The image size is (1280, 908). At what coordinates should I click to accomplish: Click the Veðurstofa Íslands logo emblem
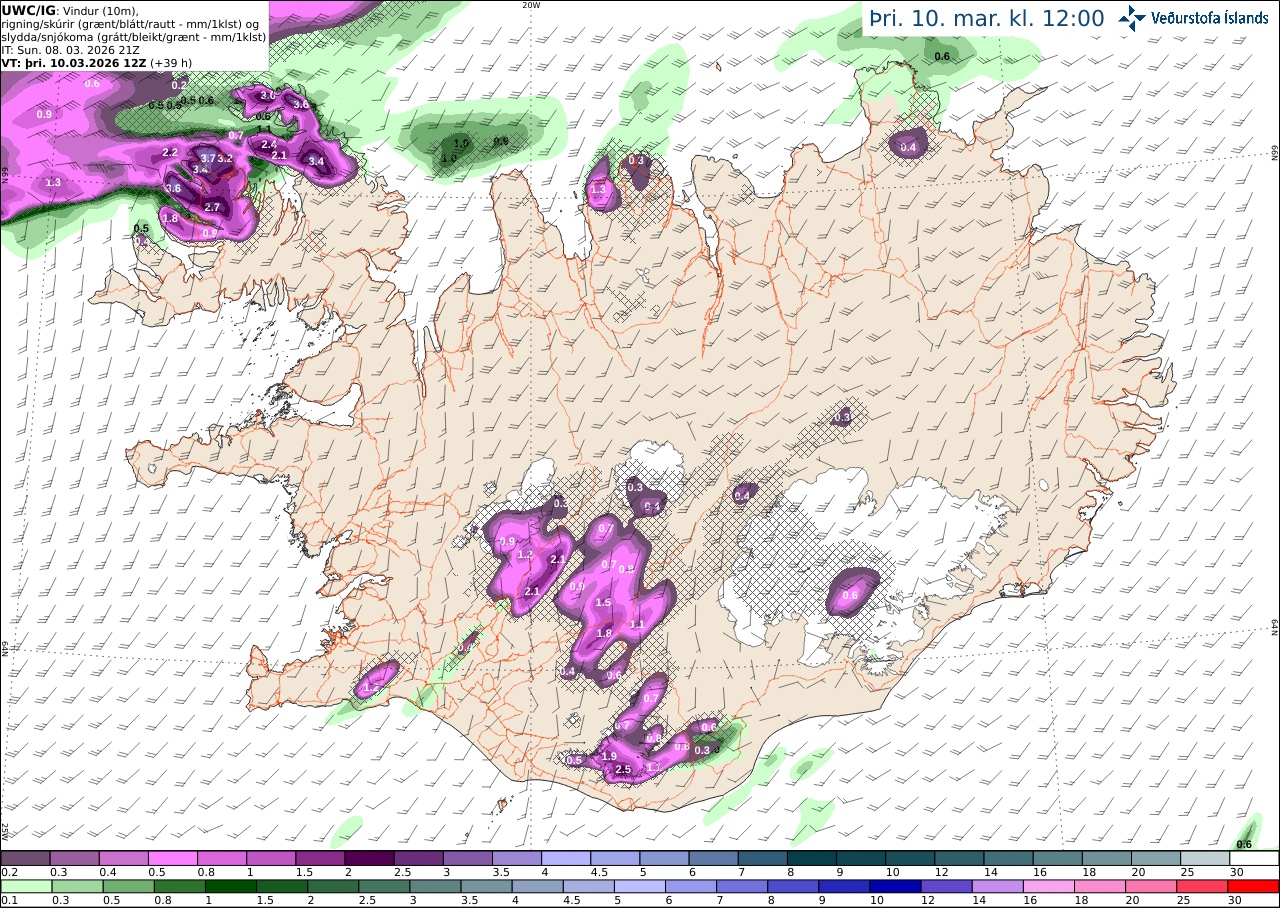1132,17
